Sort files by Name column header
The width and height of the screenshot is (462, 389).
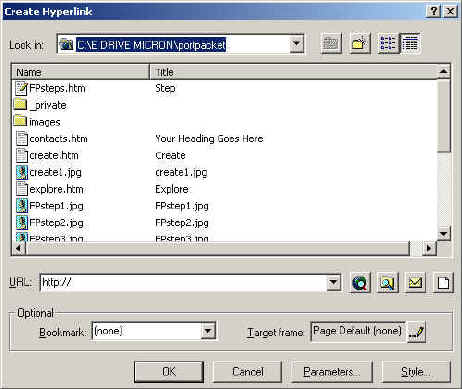click(81, 72)
